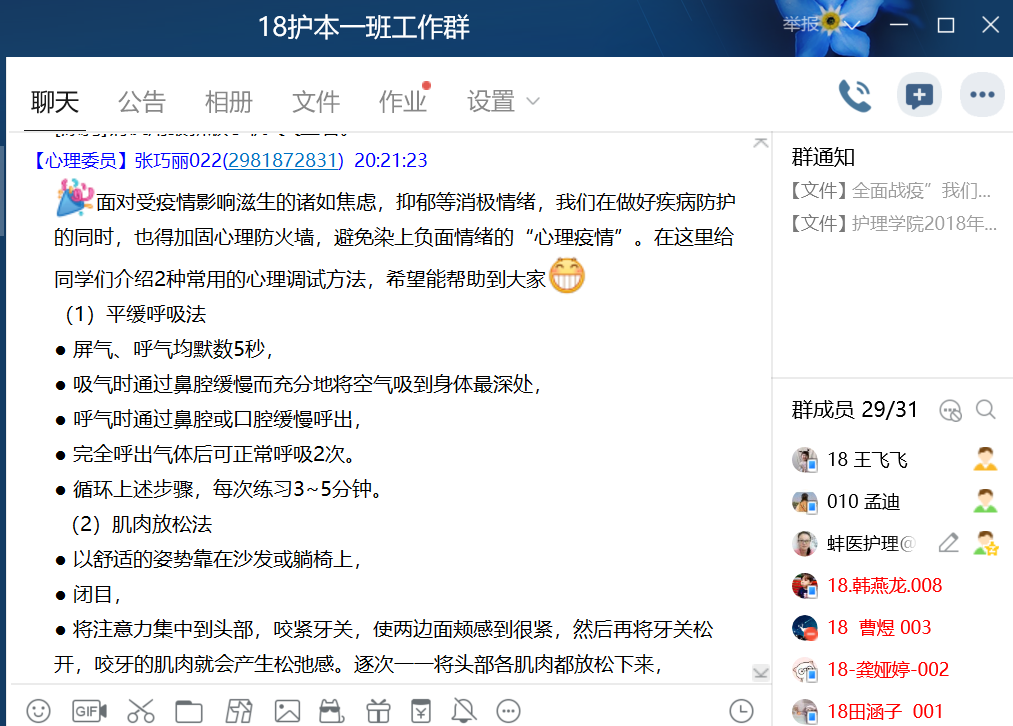The image size is (1013, 726).
Task: Open message history clock icon
Action: tap(741, 711)
